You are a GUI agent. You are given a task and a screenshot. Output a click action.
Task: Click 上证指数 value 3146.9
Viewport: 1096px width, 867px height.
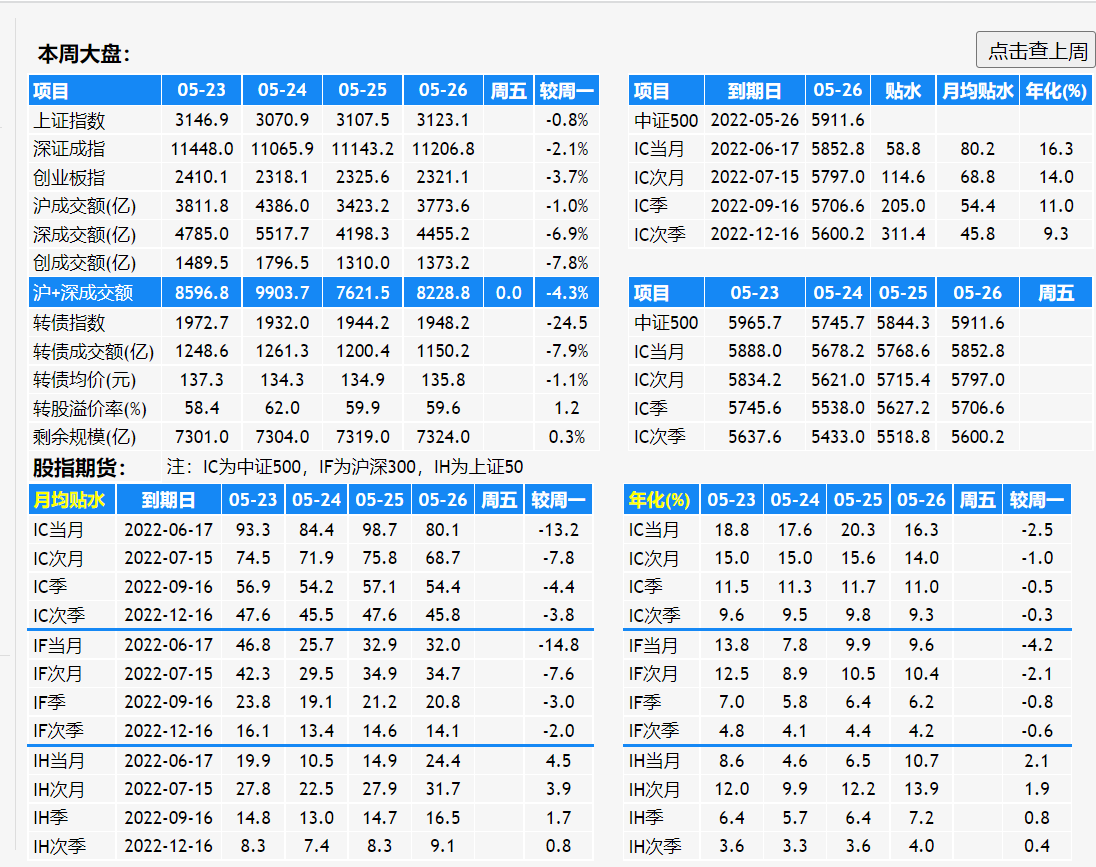tap(201, 120)
